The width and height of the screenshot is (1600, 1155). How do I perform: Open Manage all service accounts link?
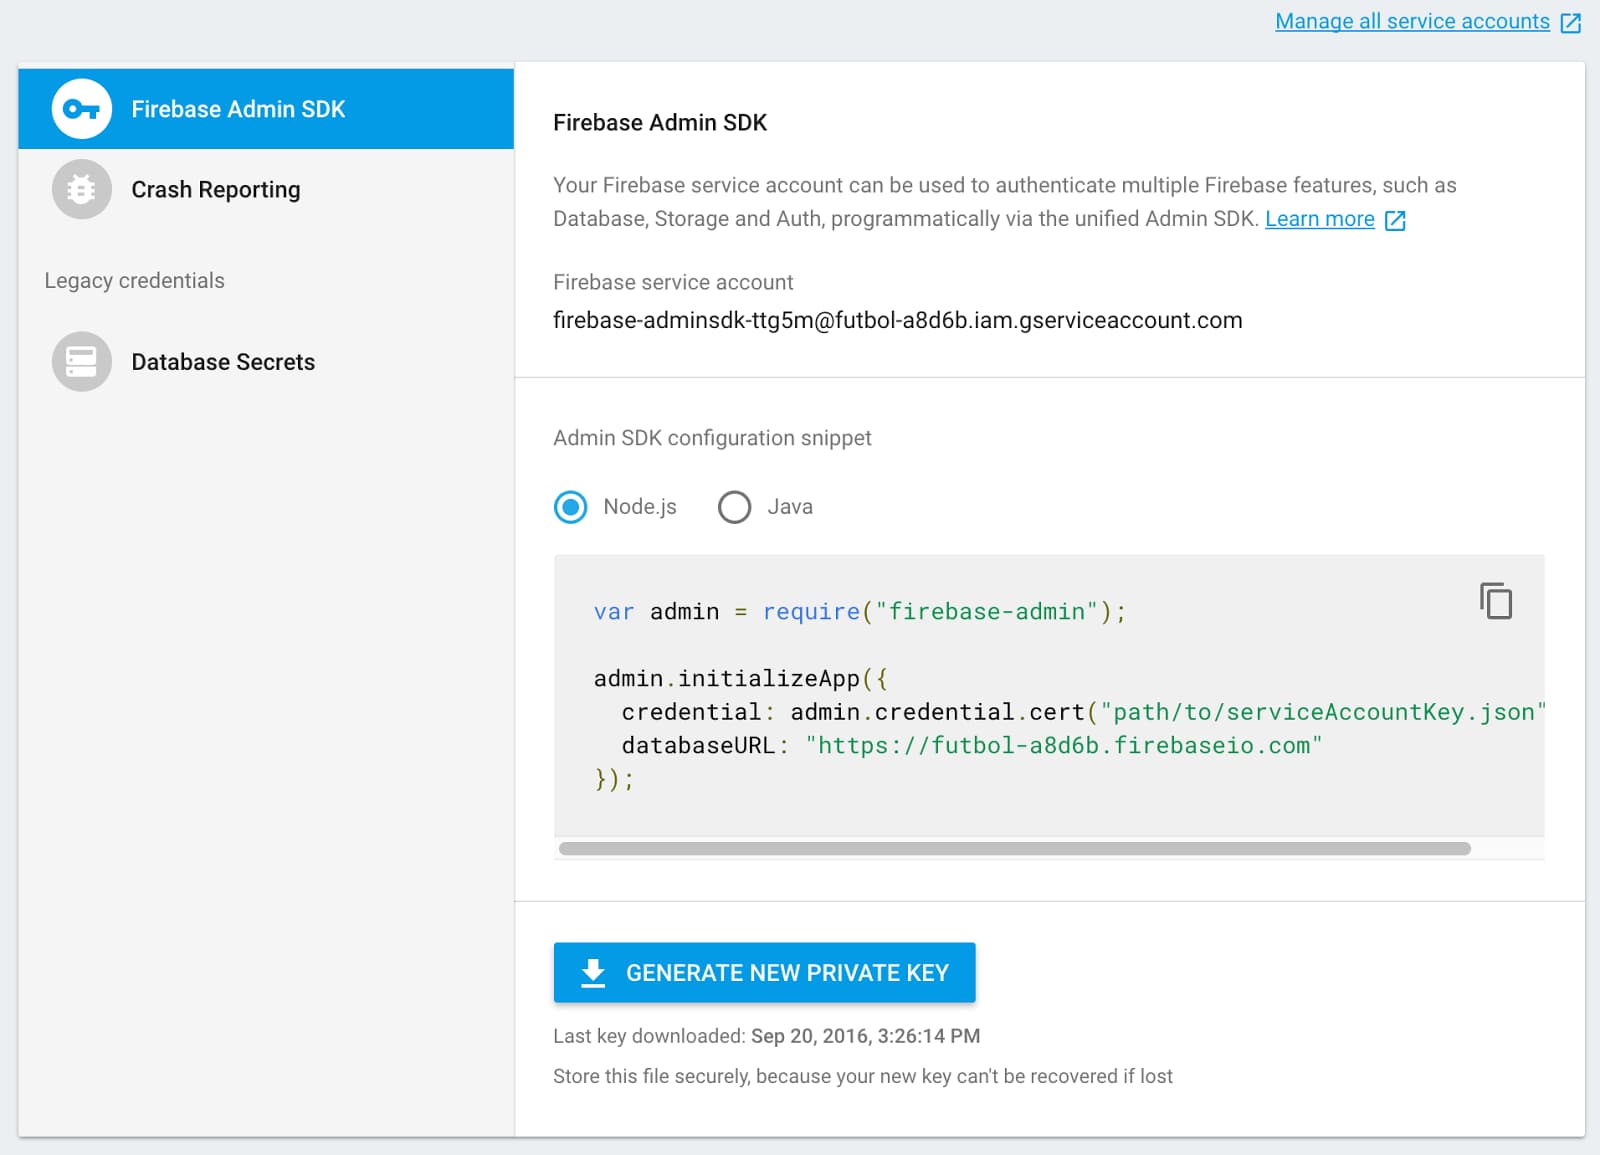coord(1412,21)
